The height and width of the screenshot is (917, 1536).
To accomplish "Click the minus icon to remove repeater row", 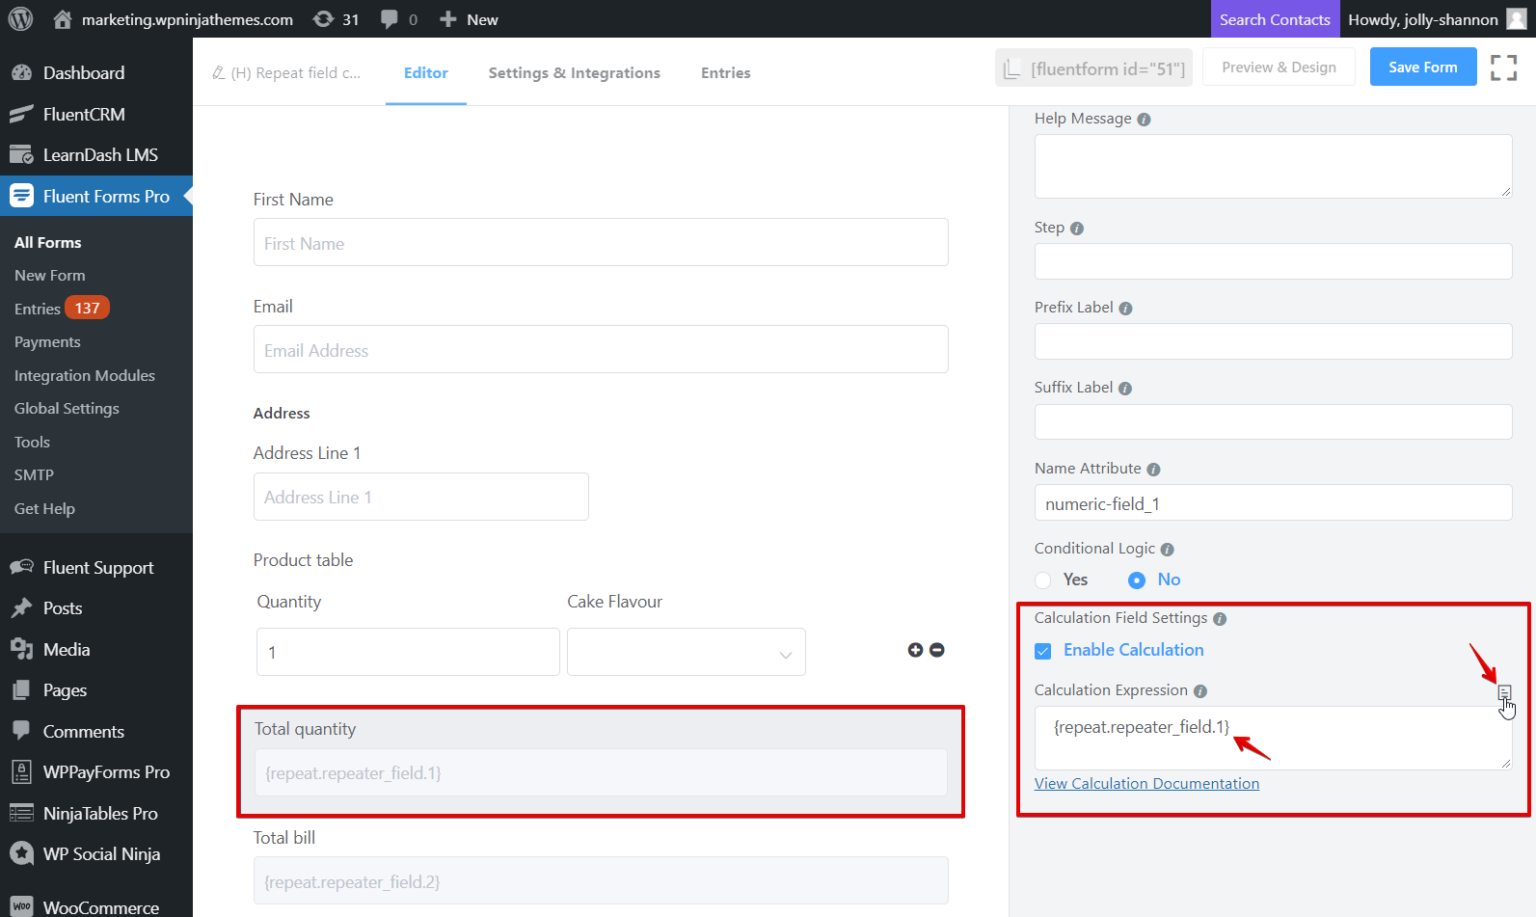I will pyautogui.click(x=937, y=650).
